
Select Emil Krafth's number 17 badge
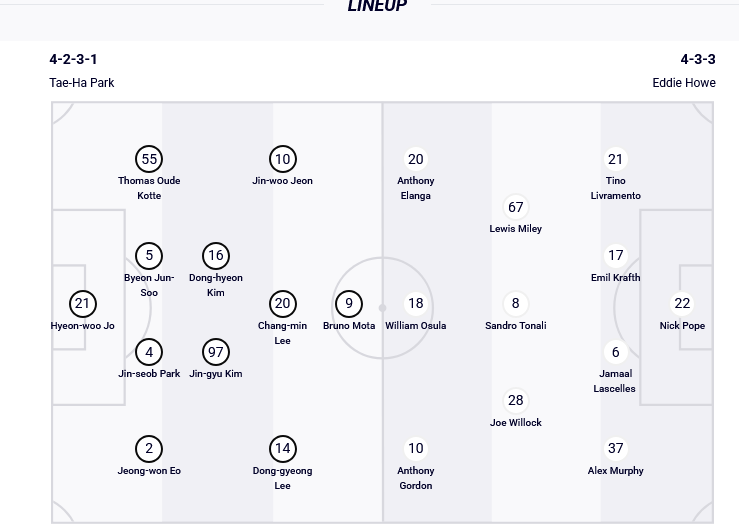[615, 255]
